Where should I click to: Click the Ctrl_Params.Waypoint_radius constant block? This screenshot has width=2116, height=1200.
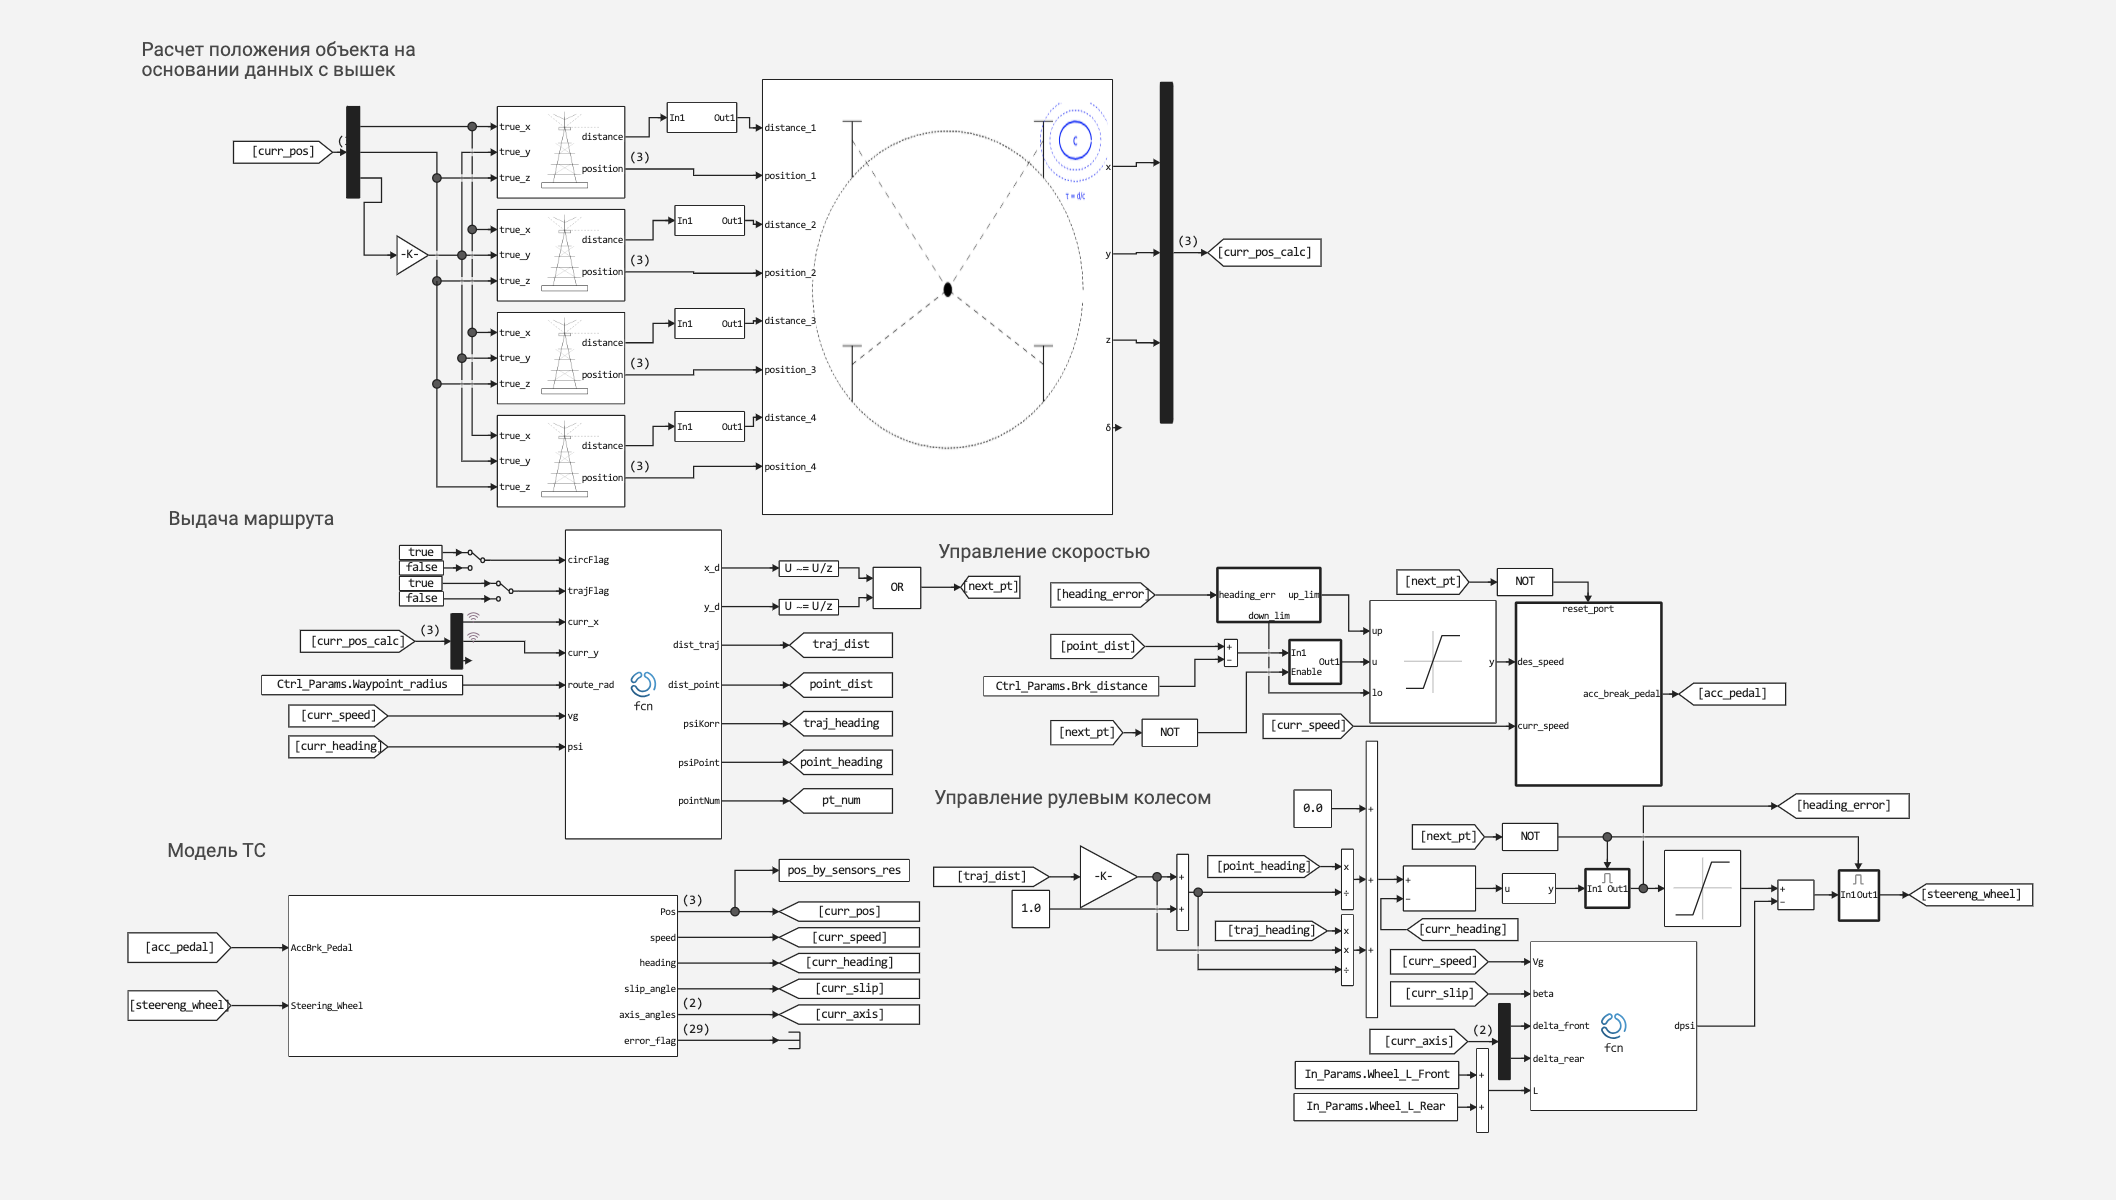362,685
